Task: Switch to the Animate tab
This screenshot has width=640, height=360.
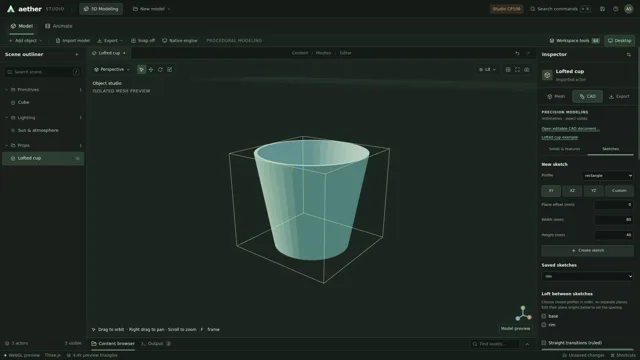Action: click(59, 26)
